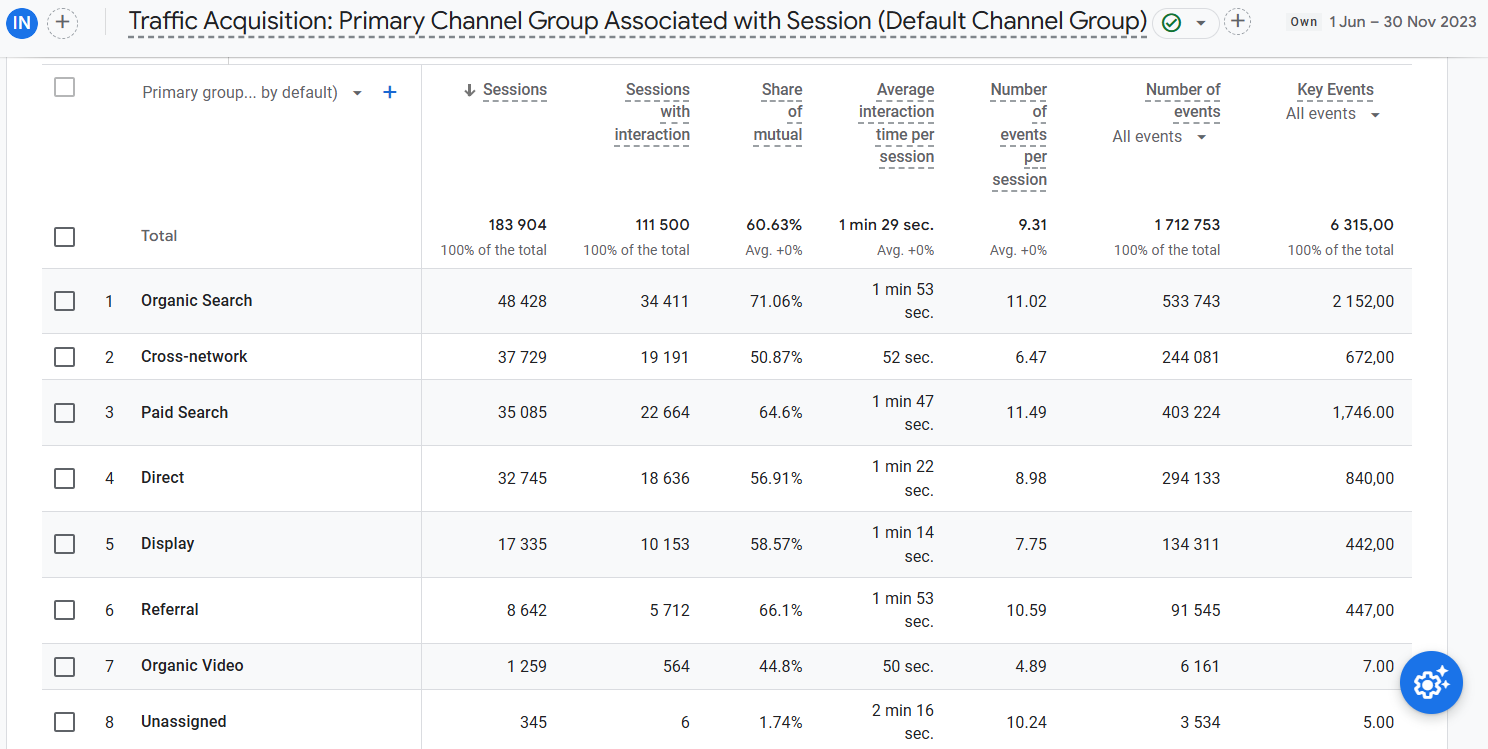Screen dimensions: 1488x749
Task: Tick the checkbox for Paid Search
Action: pos(65,413)
